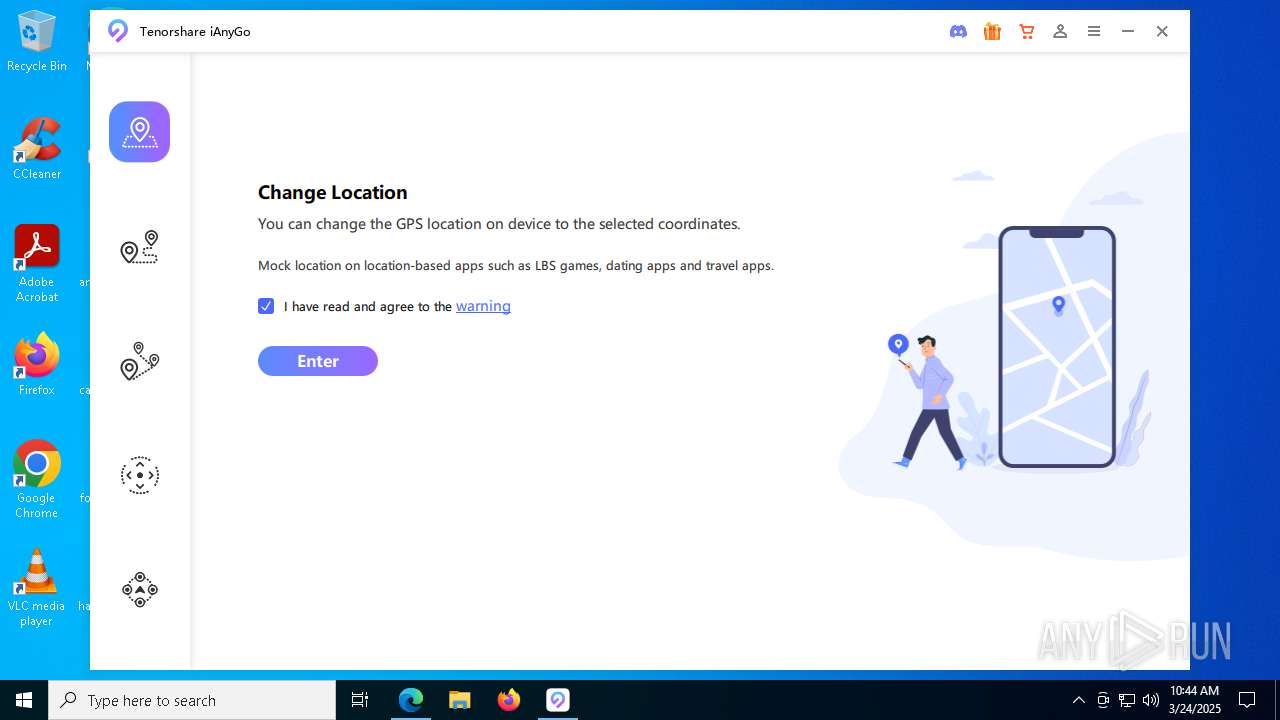Open the single-spot movement mode icon
The image size is (1280, 720).
(x=139, y=247)
